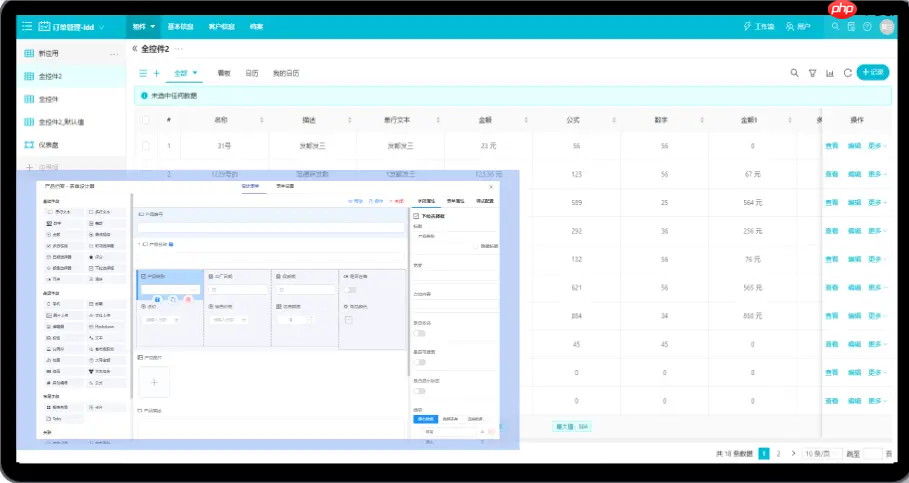Open the filter funnel icon in the table toolbar

(812, 73)
